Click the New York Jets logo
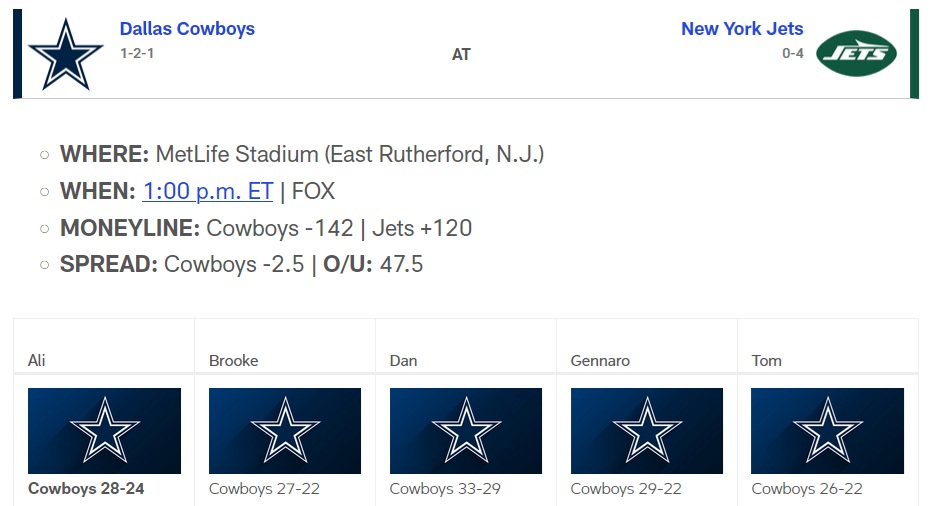Screen dimensions: 941x506 [856, 53]
